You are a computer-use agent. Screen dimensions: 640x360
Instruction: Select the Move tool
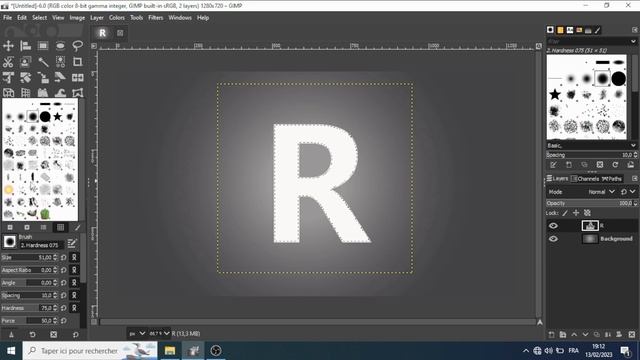coord(9,46)
